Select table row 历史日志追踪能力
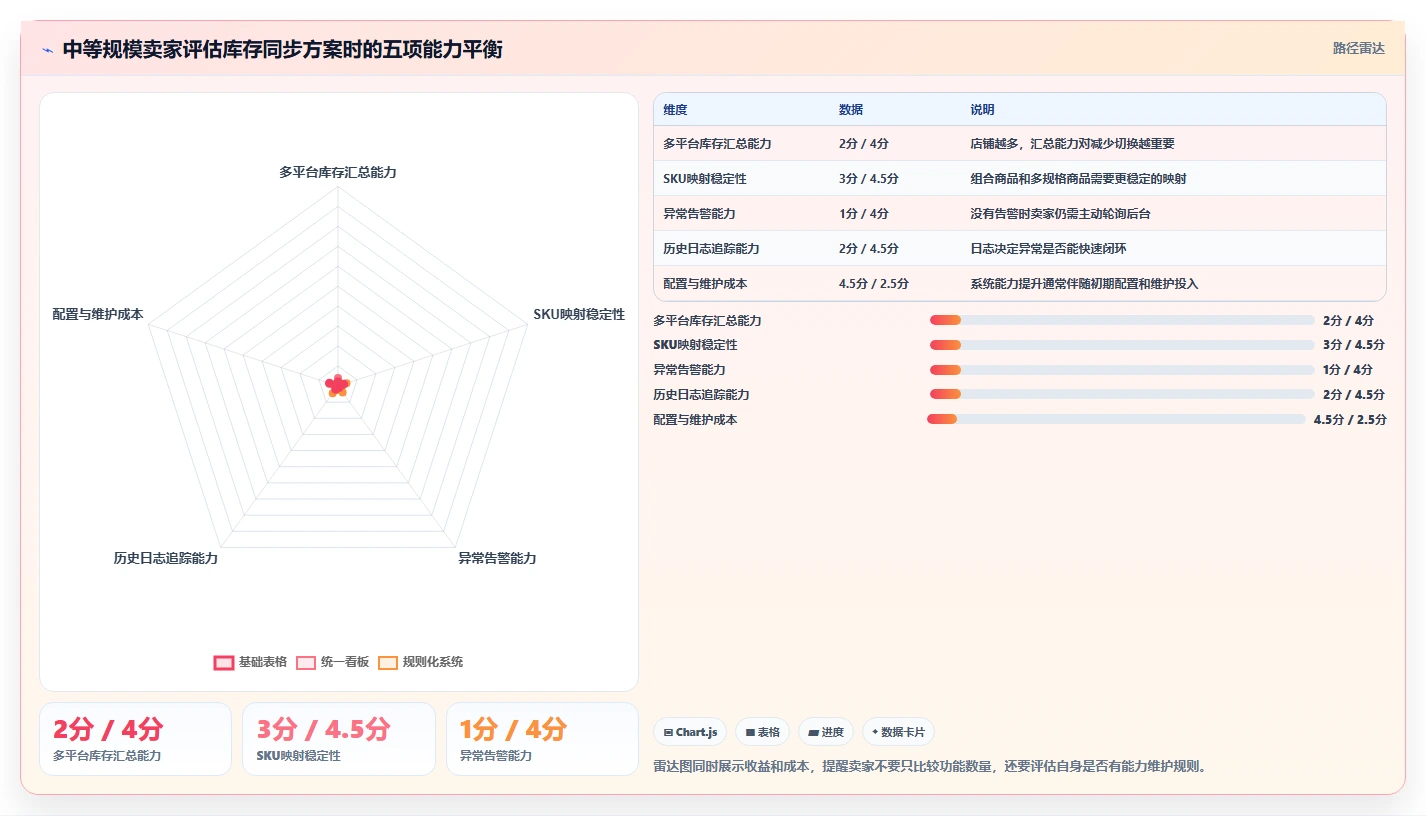This screenshot has width=1426, height=816. (1020, 249)
